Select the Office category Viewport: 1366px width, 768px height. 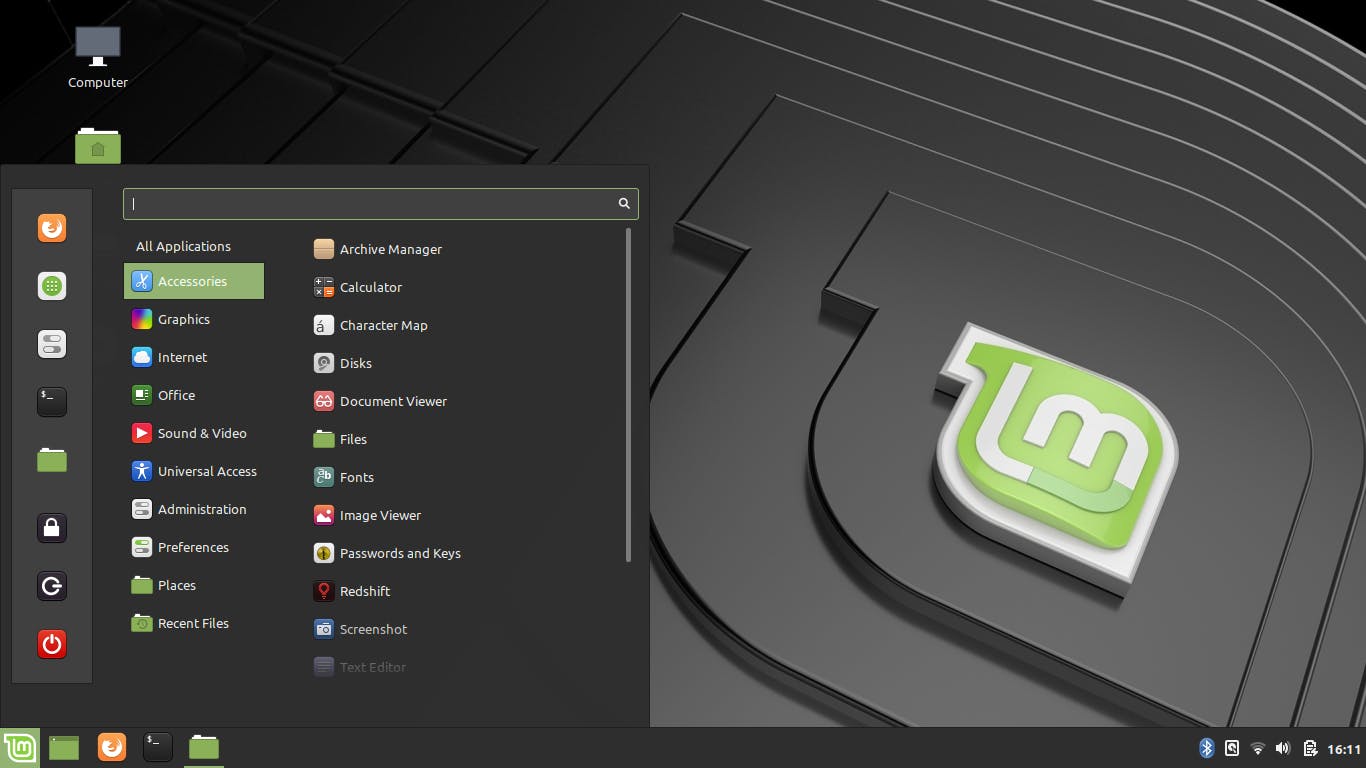click(x=176, y=395)
